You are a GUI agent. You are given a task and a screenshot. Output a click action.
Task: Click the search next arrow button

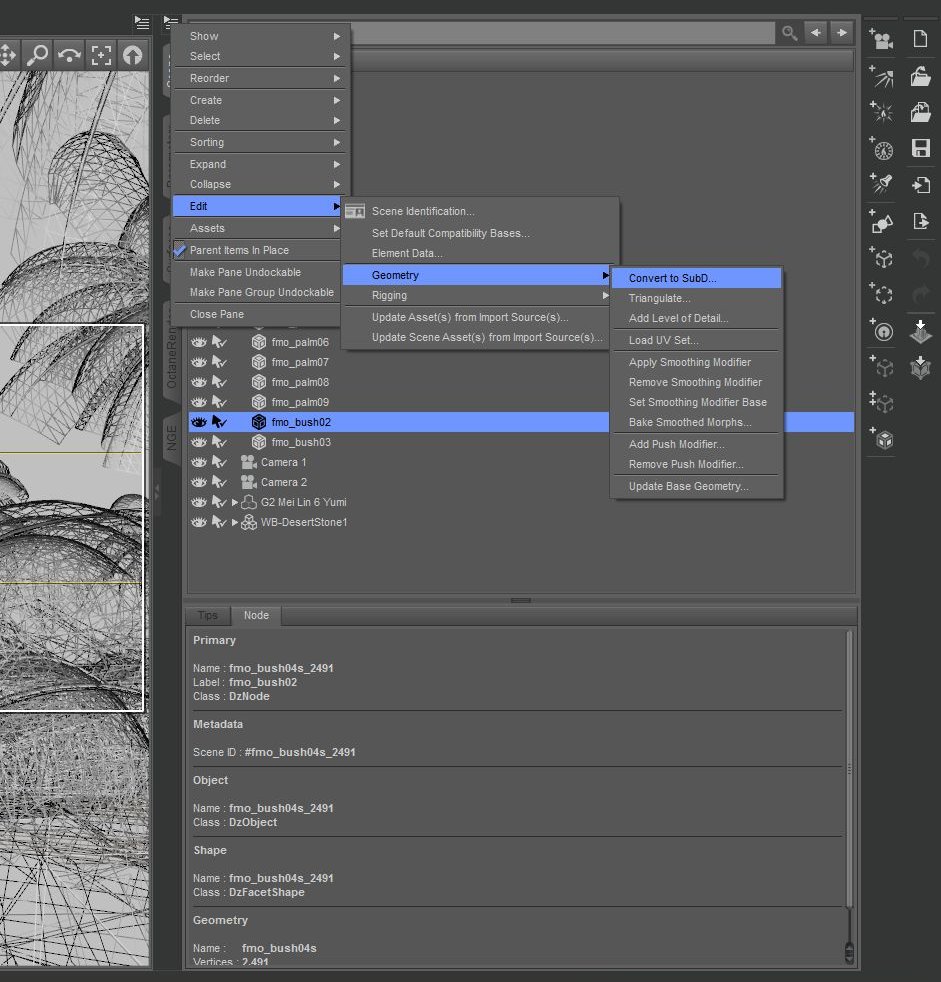pyautogui.click(x=842, y=33)
